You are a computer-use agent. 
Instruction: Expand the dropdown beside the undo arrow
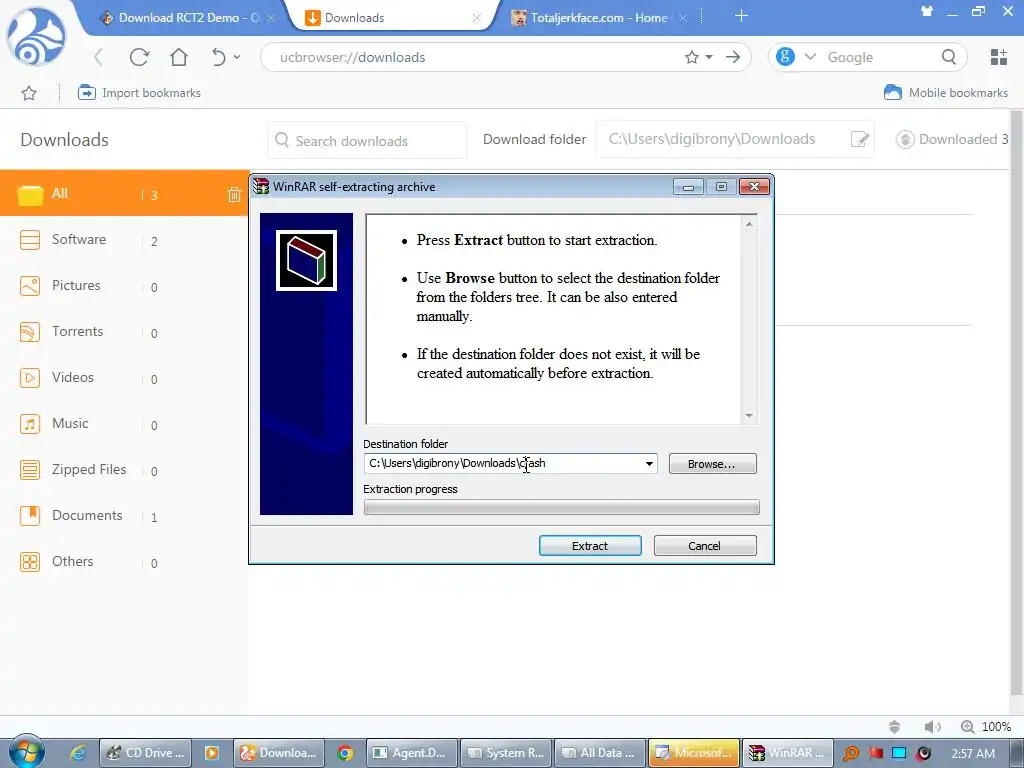pos(237,57)
